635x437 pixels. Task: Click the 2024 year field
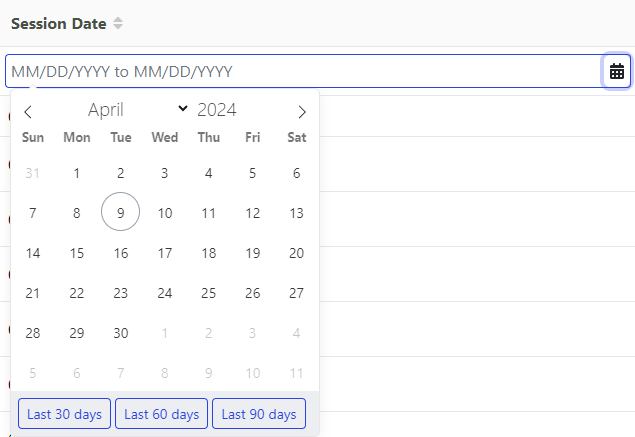pos(217,110)
